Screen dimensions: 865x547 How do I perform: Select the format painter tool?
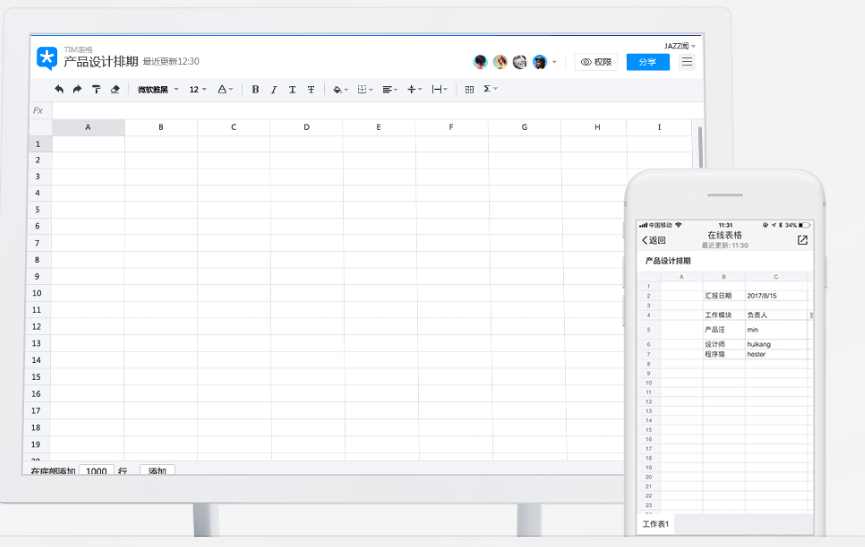tap(96, 89)
